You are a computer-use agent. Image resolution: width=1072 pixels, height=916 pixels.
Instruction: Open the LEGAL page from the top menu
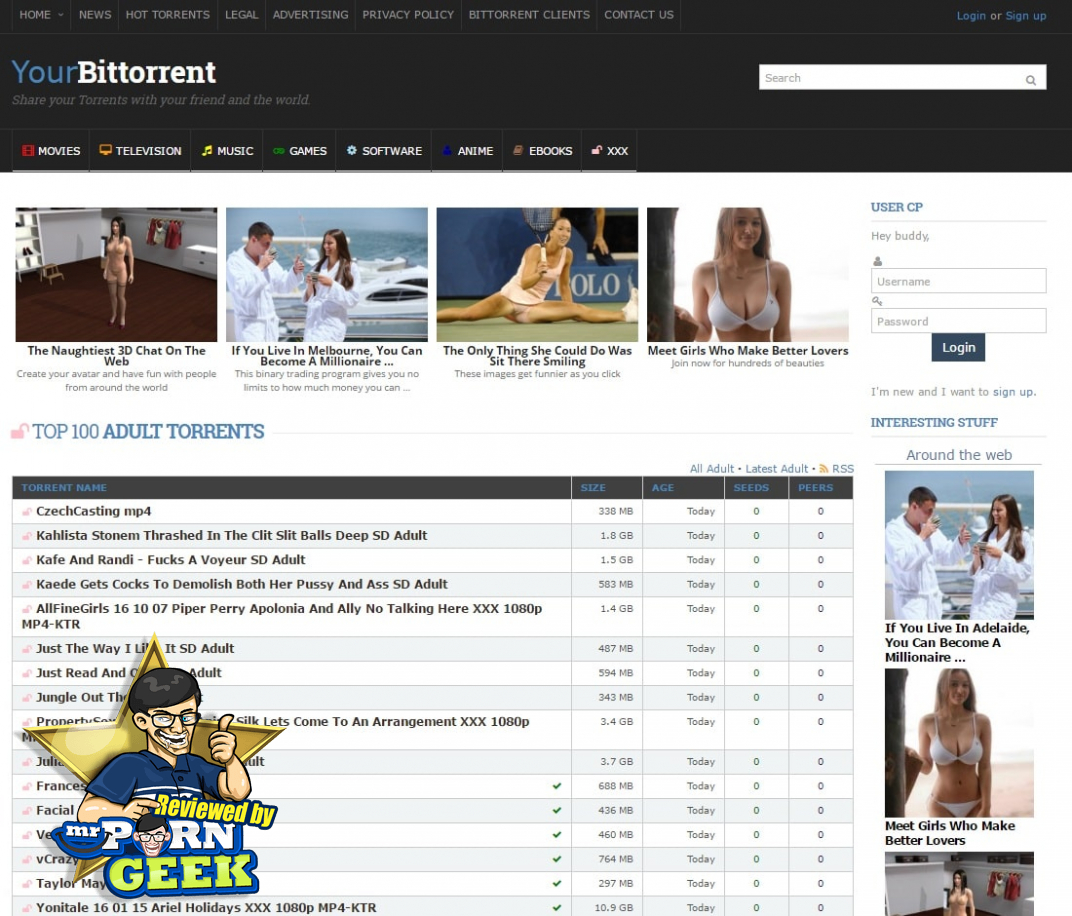[x=241, y=15]
